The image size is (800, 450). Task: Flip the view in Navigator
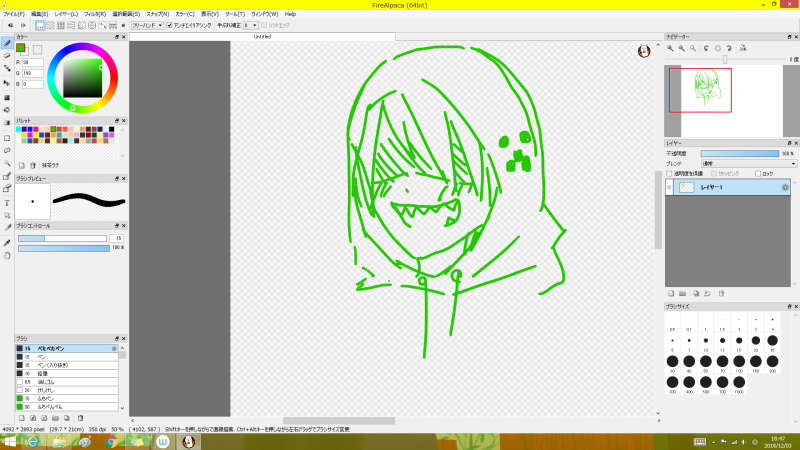click(743, 48)
